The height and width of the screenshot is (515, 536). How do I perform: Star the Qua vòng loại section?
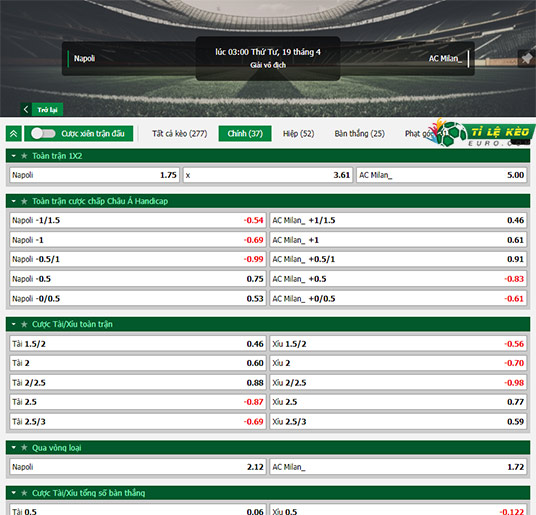24,448
